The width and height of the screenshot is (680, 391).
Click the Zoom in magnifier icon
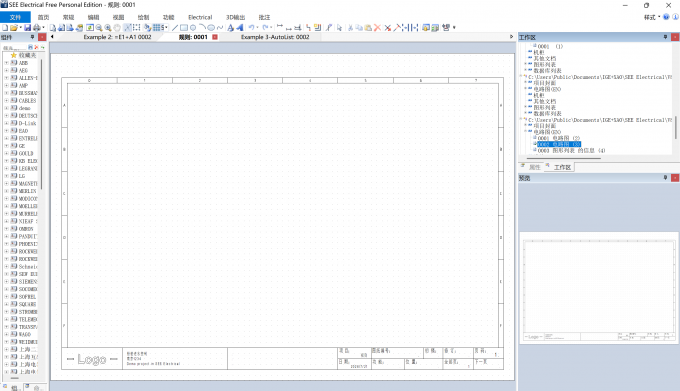point(108,28)
